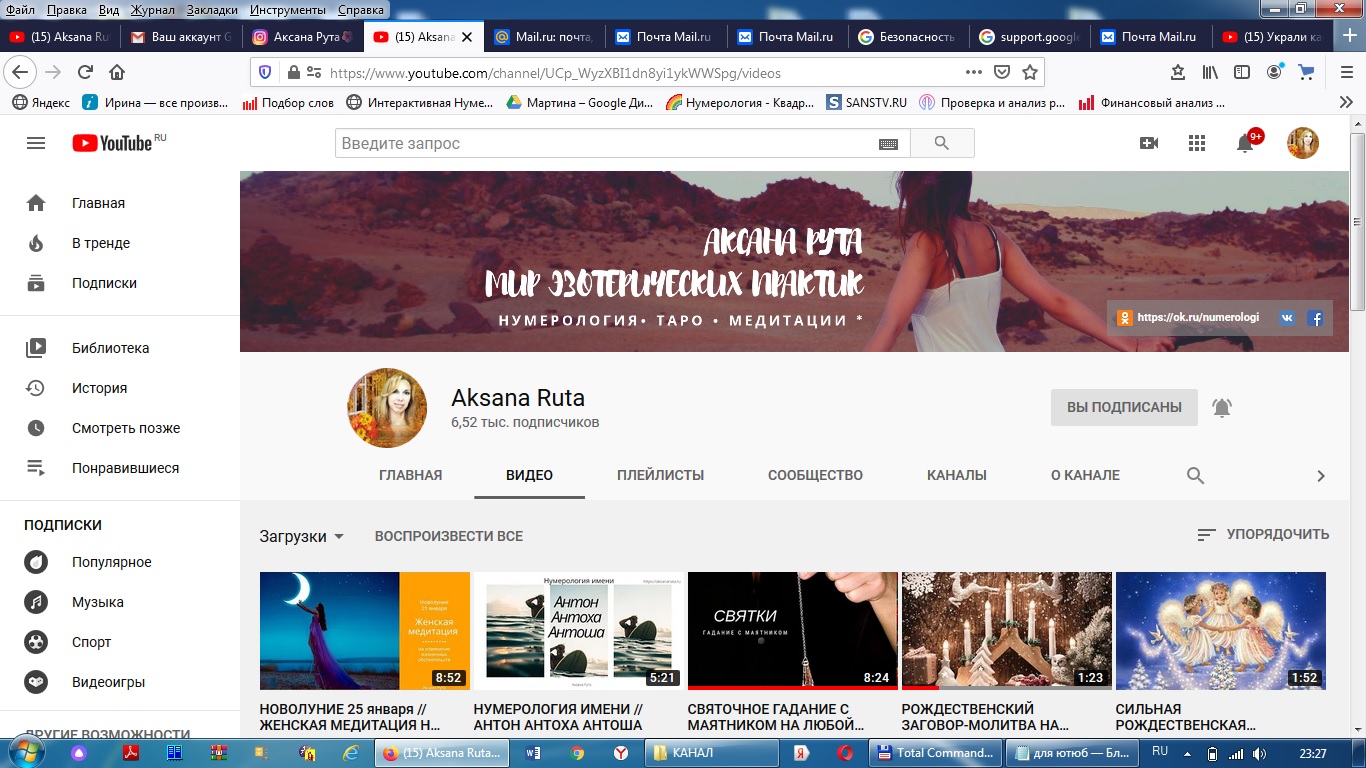Image resolution: width=1366 pixels, height=768 pixels.
Task: Show more bookmarks with double chevron
Action: [1346, 102]
